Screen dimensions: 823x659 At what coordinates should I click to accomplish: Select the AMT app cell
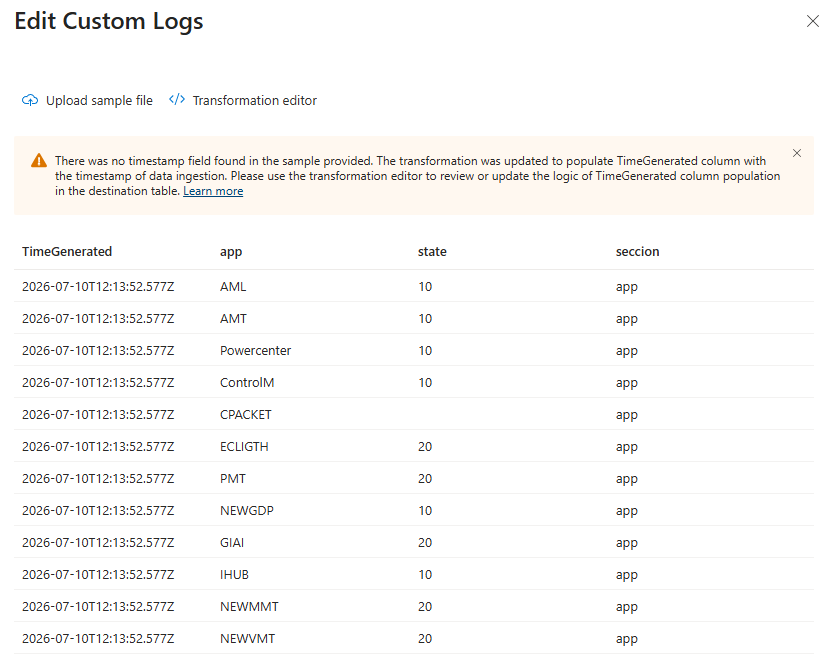pos(233,318)
